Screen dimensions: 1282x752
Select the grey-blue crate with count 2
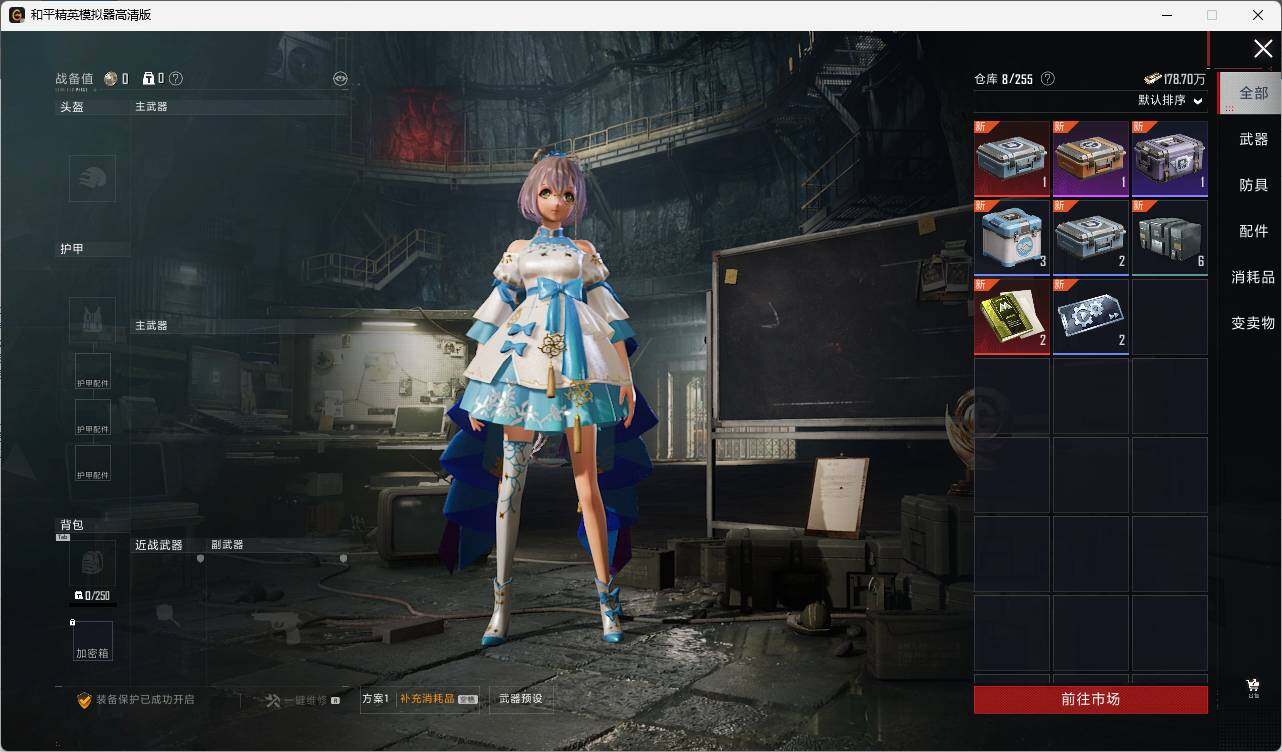point(1090,237)
